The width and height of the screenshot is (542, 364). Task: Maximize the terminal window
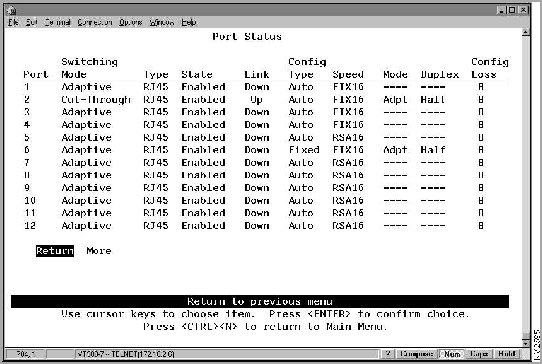(512, 10)
